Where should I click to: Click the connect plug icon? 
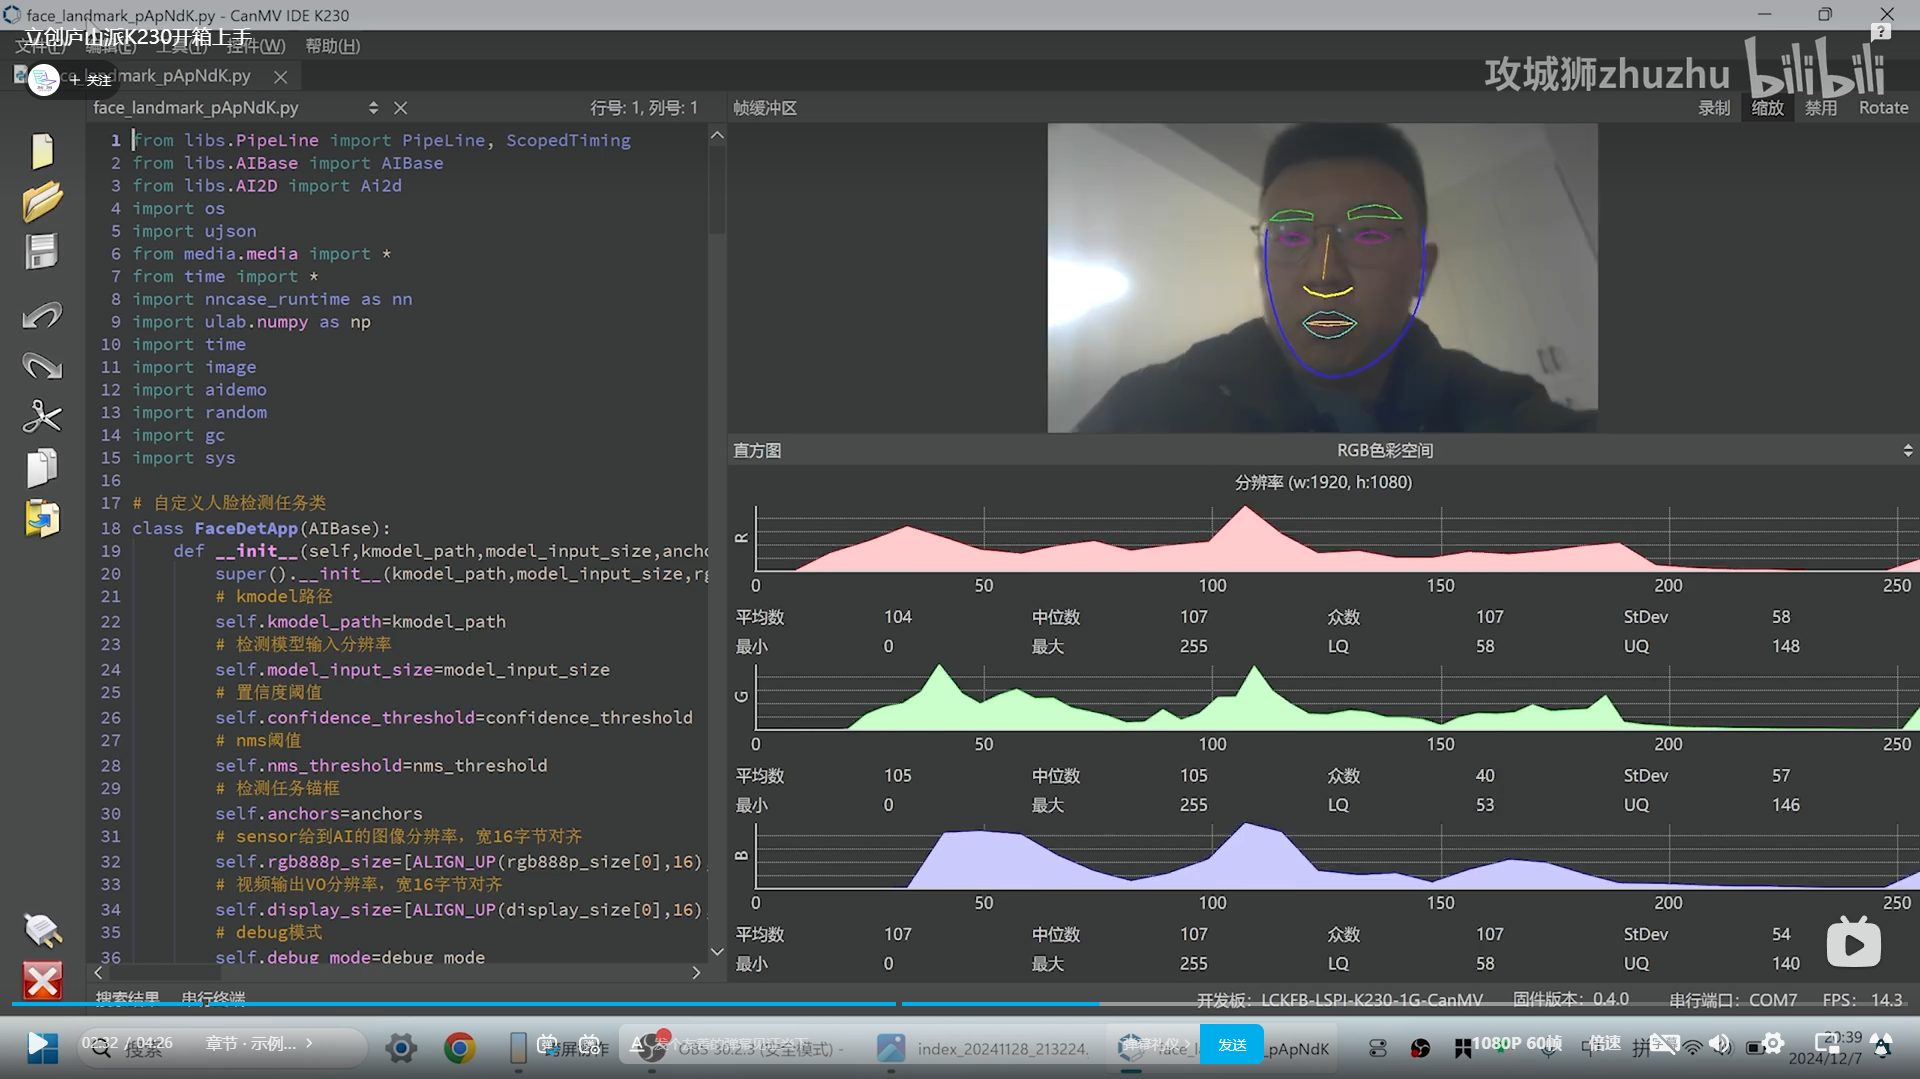point(42,930)
